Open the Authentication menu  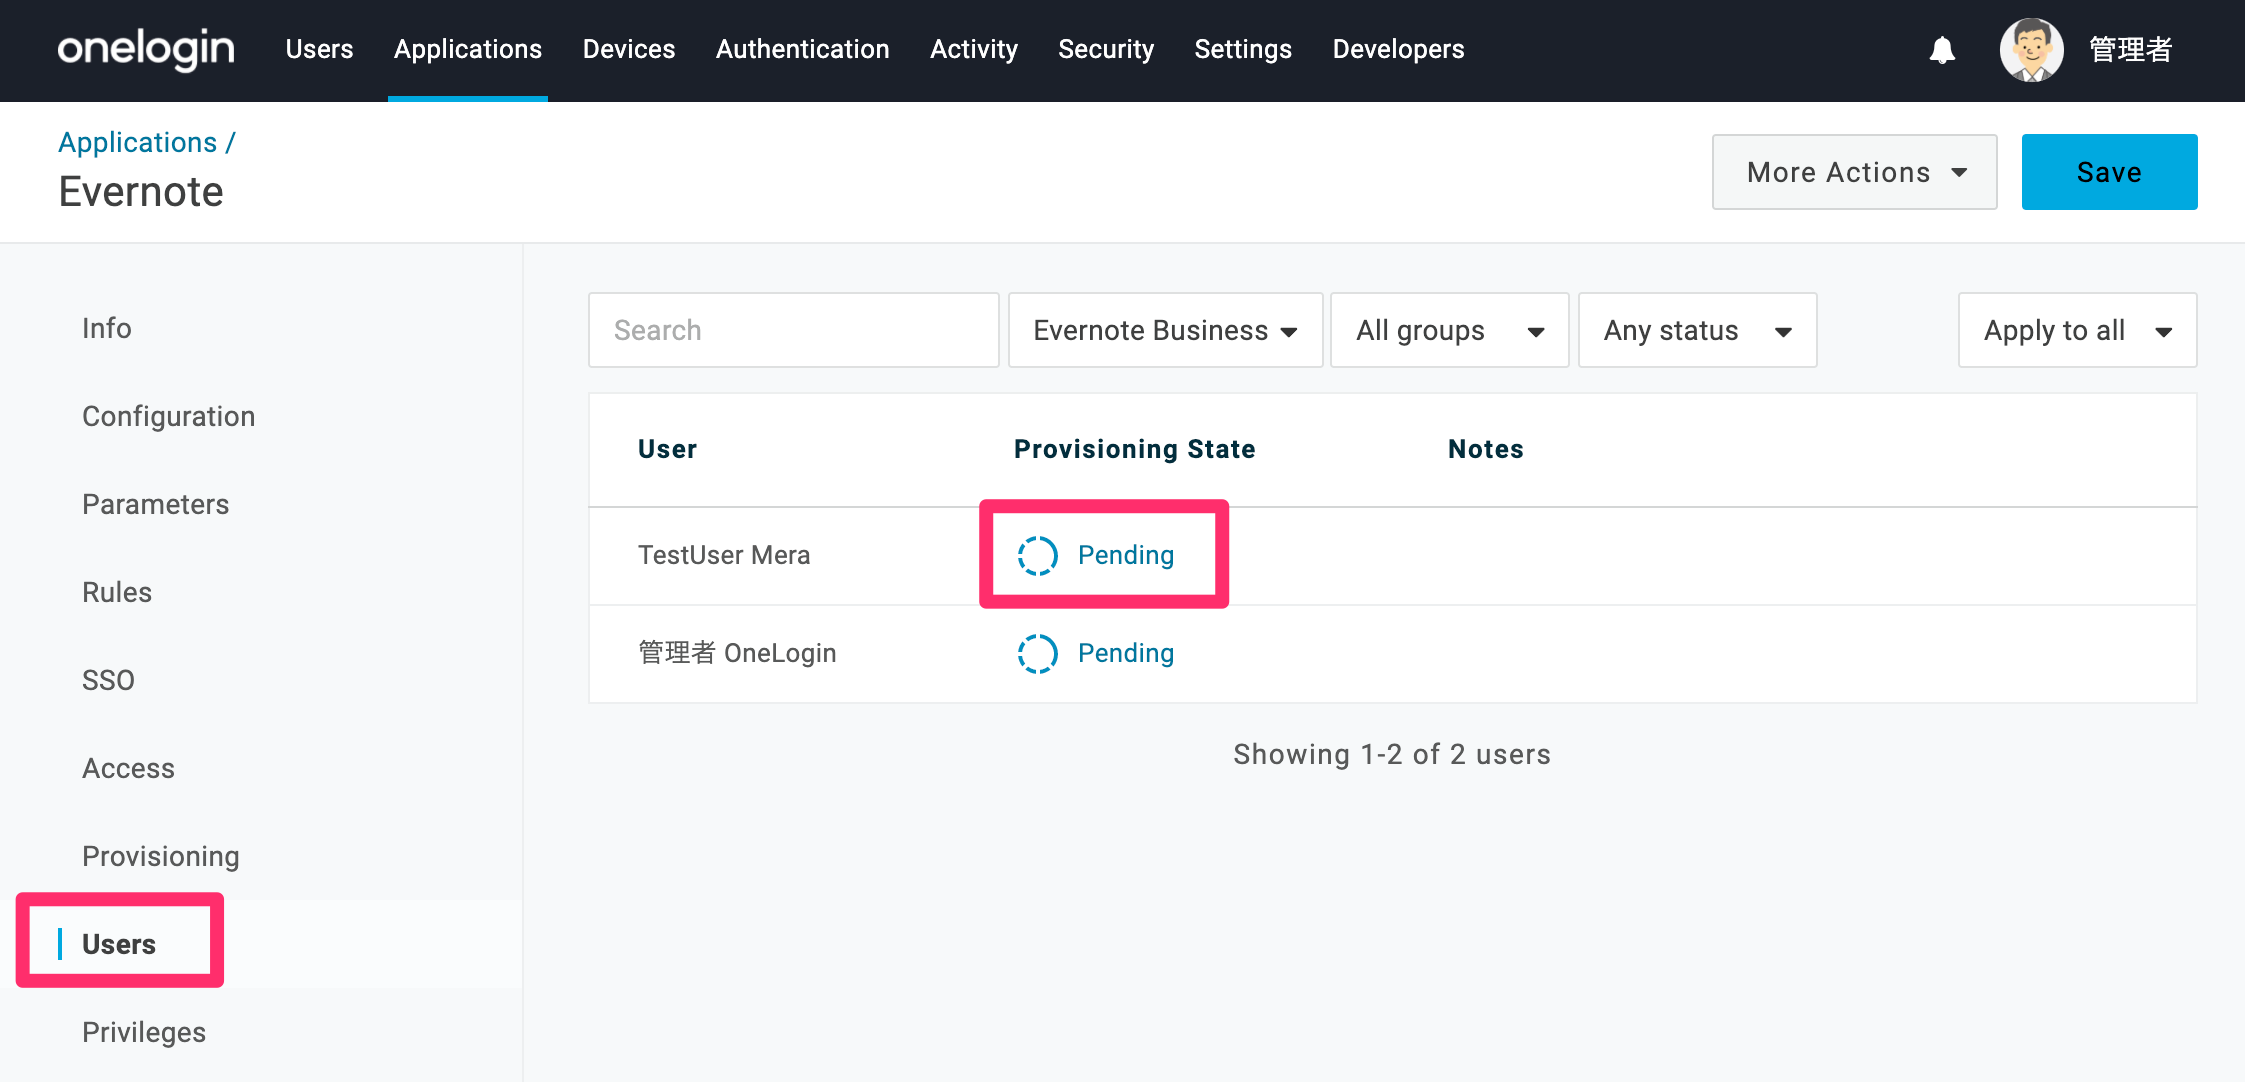click(802, 49)
